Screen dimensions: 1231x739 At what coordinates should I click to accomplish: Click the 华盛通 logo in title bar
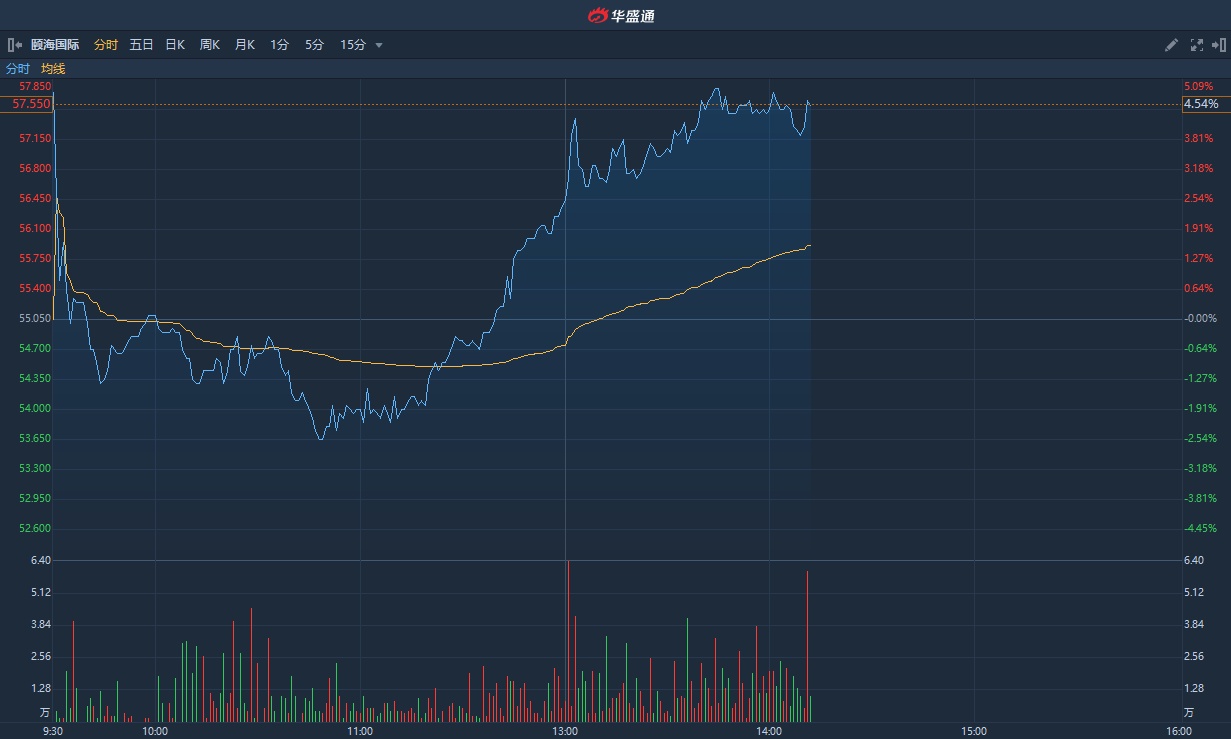pos(621,15)
